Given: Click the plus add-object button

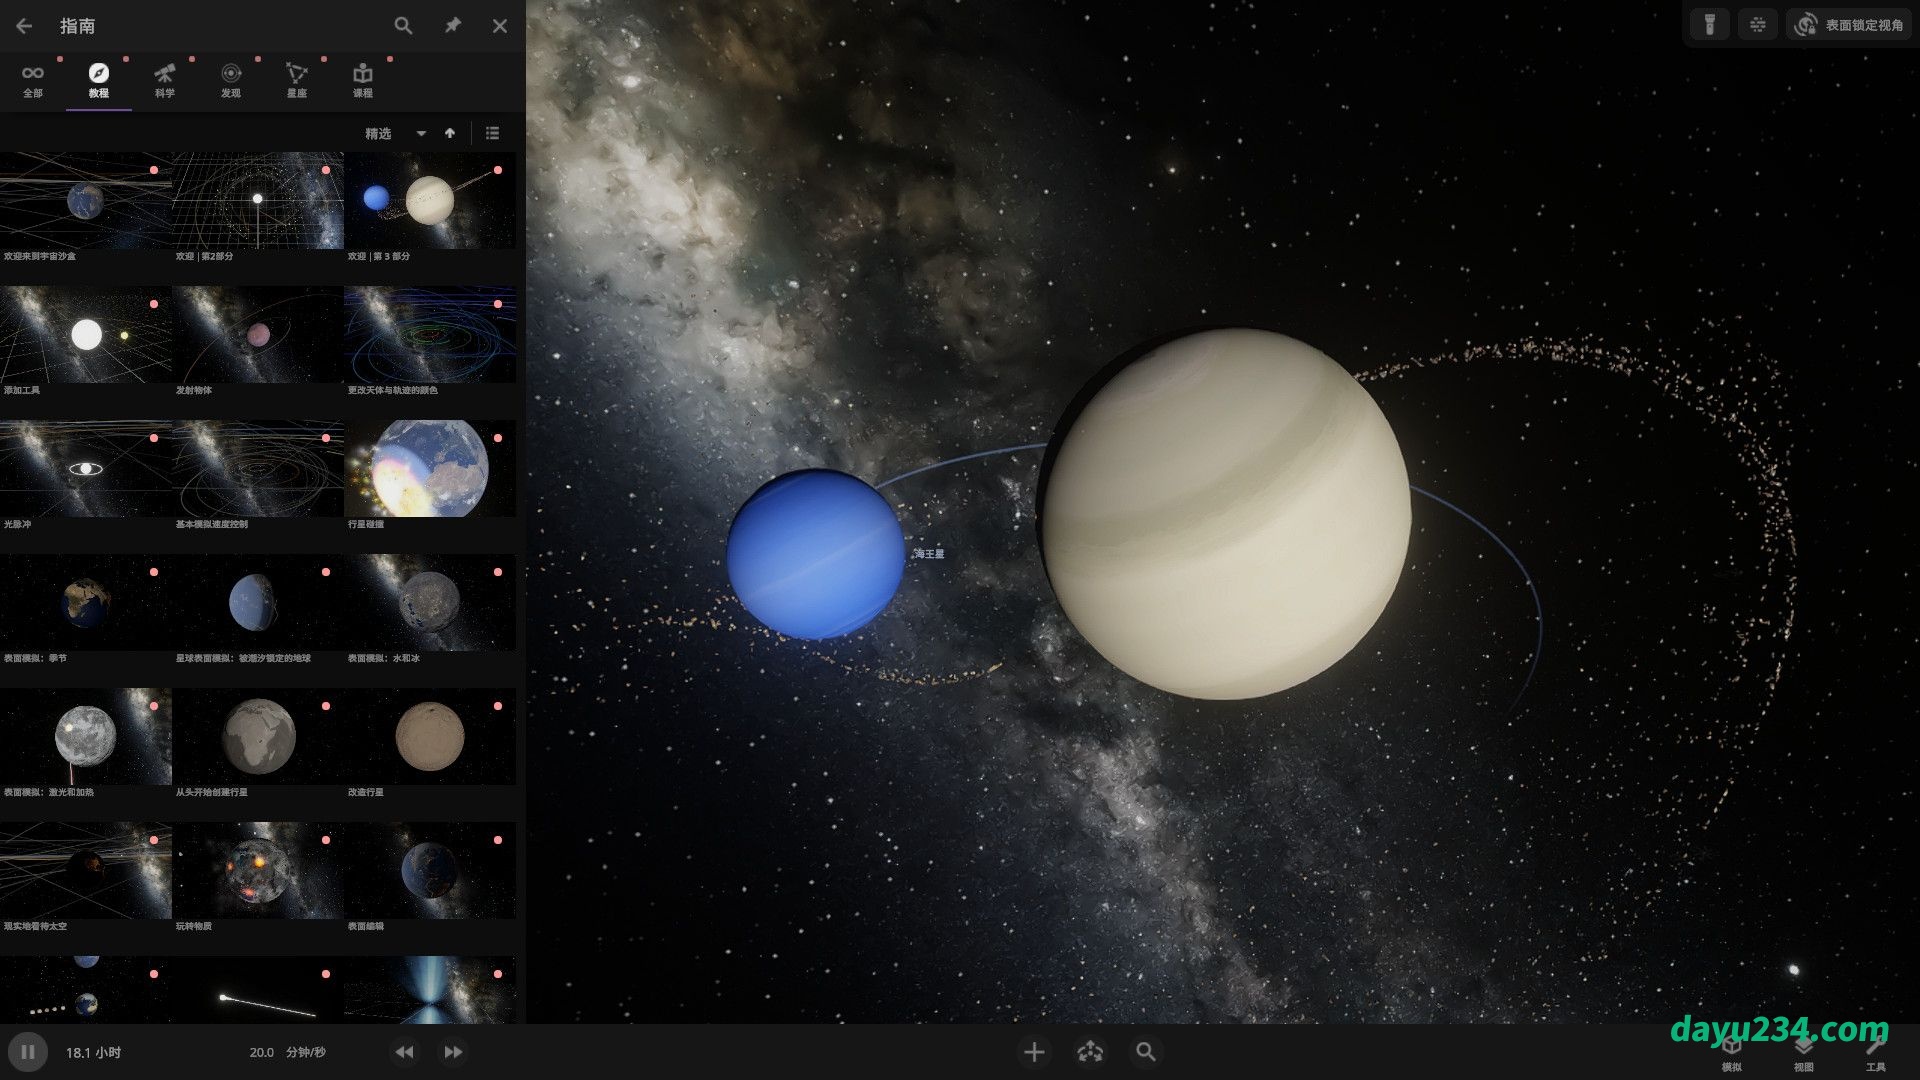Looking at the screenshot, I should [1034, 1052].
